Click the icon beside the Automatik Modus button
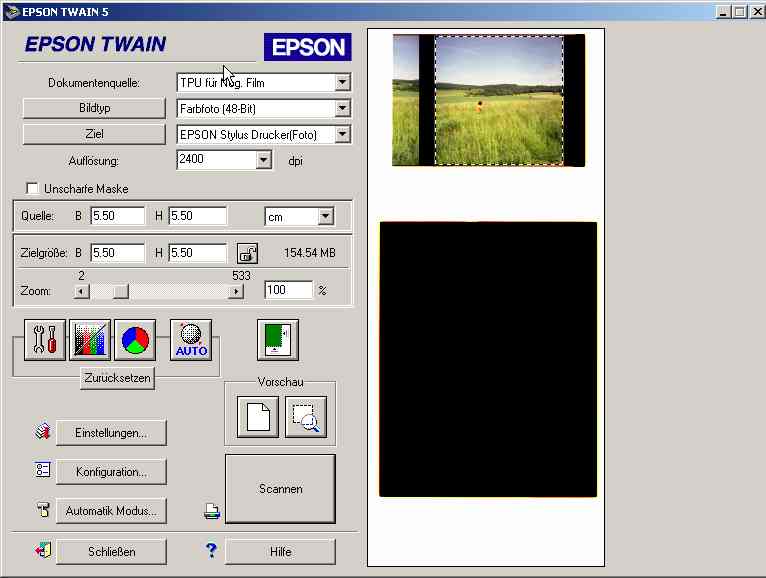This screenshot has height=578, width=766. [43, 510]
